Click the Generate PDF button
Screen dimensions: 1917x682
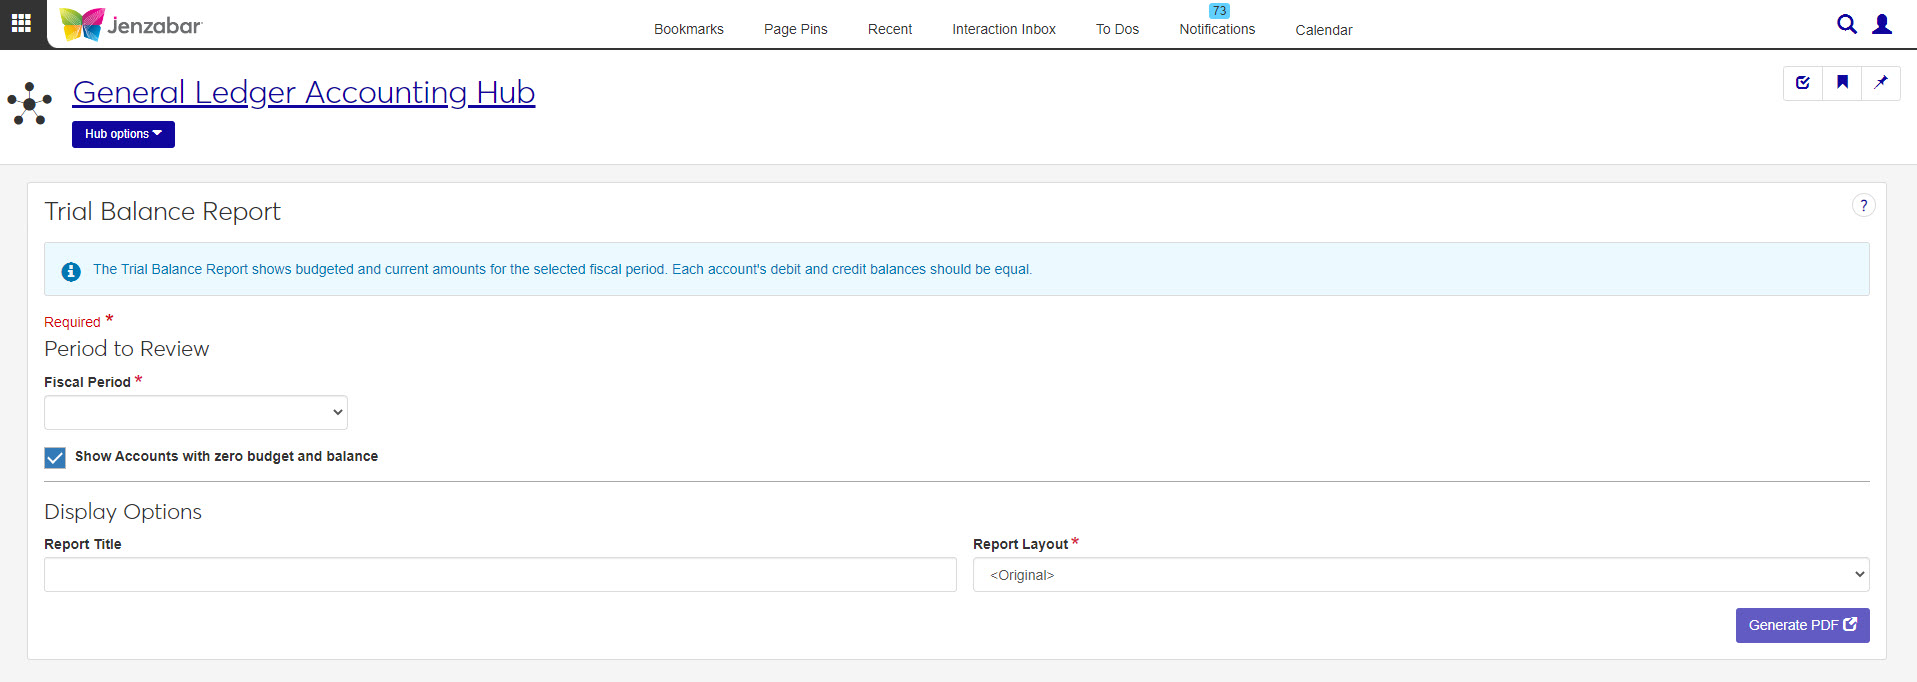tap(1801, 625)
